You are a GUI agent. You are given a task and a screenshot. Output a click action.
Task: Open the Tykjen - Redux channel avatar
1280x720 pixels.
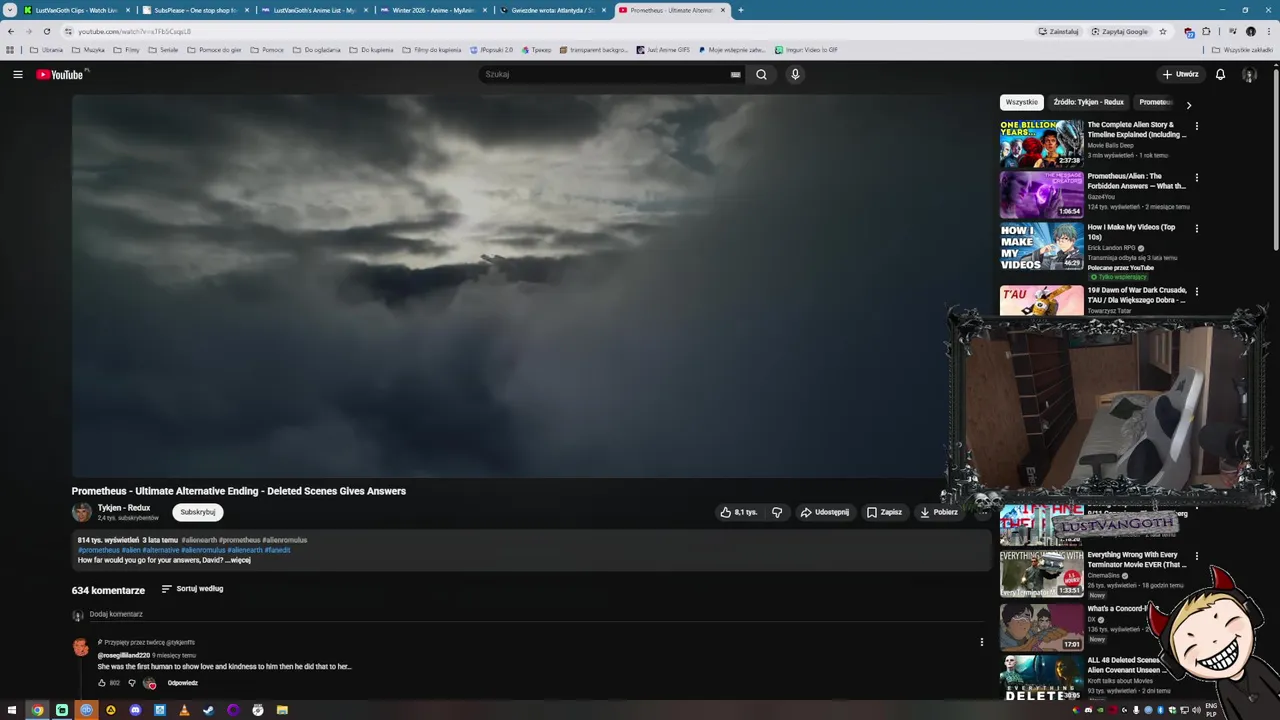click(x=82, y=512)
